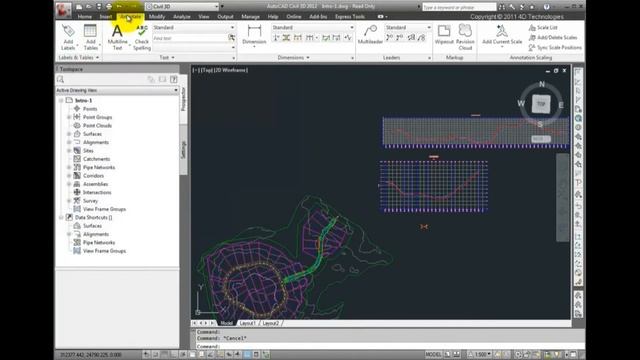Switch to the Layout1 tab
This screenshot has height=360, width=640.
click(248, 323)
